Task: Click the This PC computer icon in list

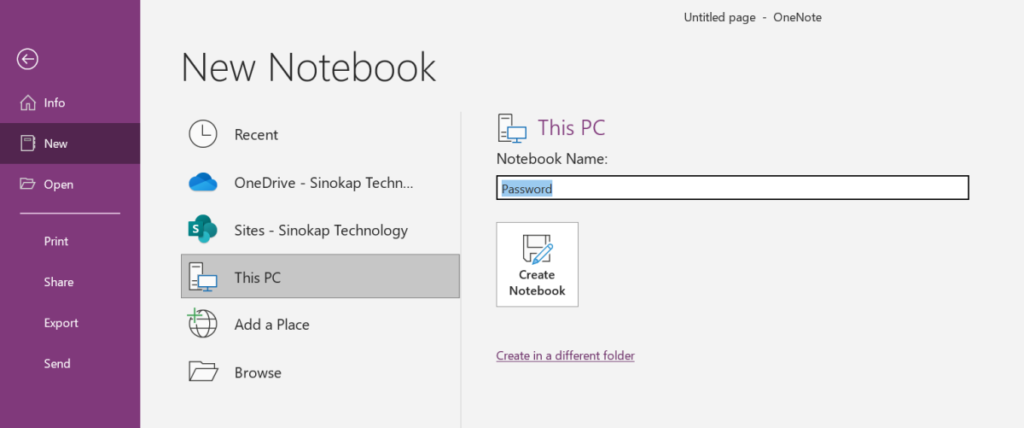Action: click(203, 276)
